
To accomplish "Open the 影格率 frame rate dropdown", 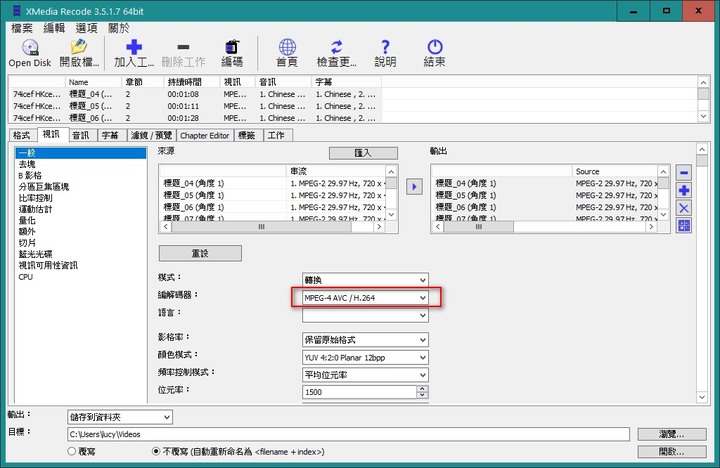I will click(365, 340).
